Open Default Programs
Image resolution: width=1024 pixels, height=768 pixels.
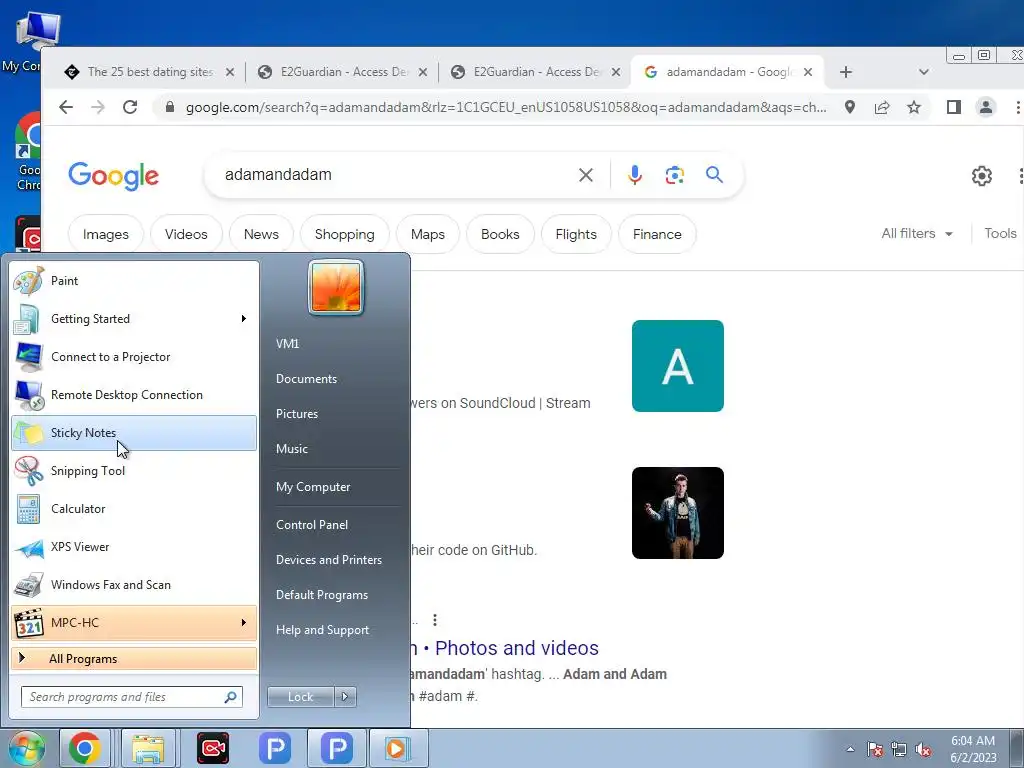tap(322, 595)
